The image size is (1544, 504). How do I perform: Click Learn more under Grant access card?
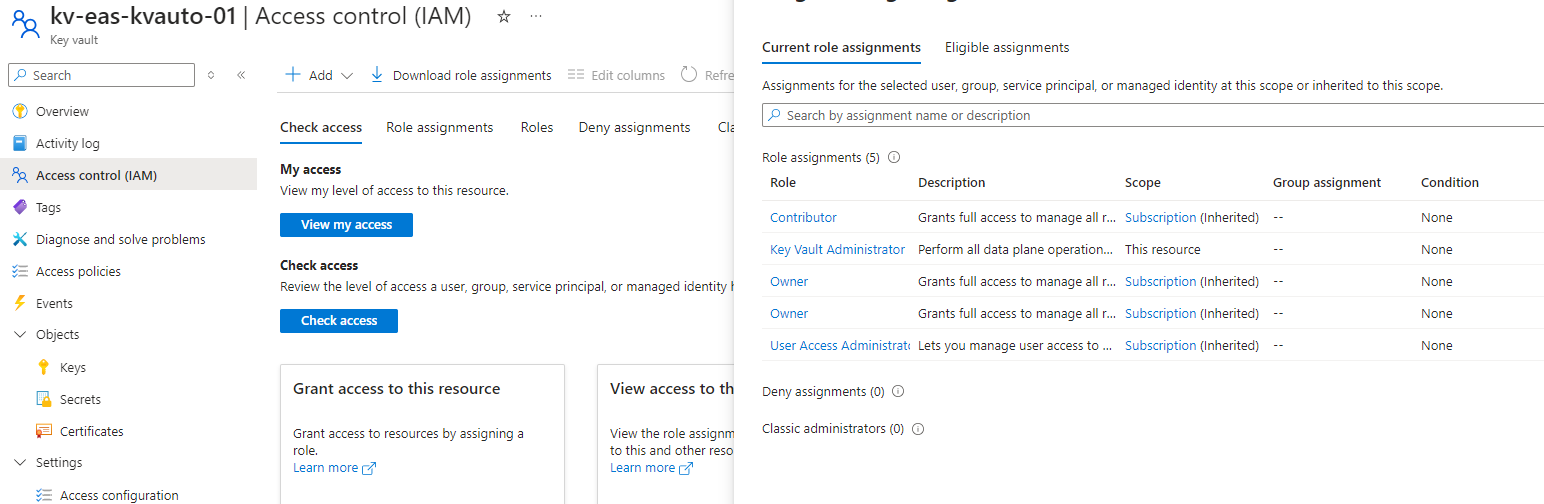pyautogui.click(x=334, y=468)
